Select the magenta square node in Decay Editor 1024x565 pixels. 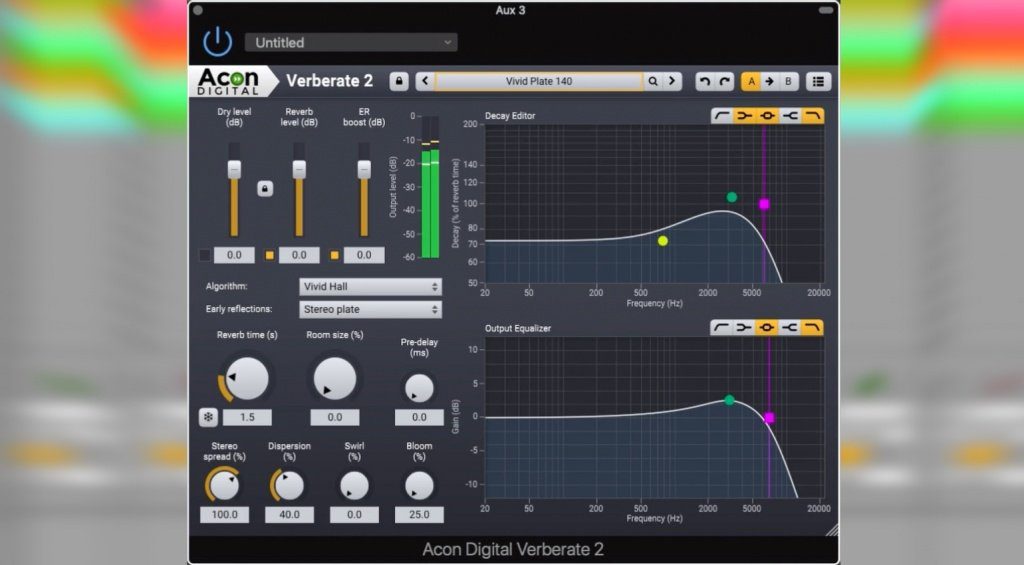coord(764,204)
